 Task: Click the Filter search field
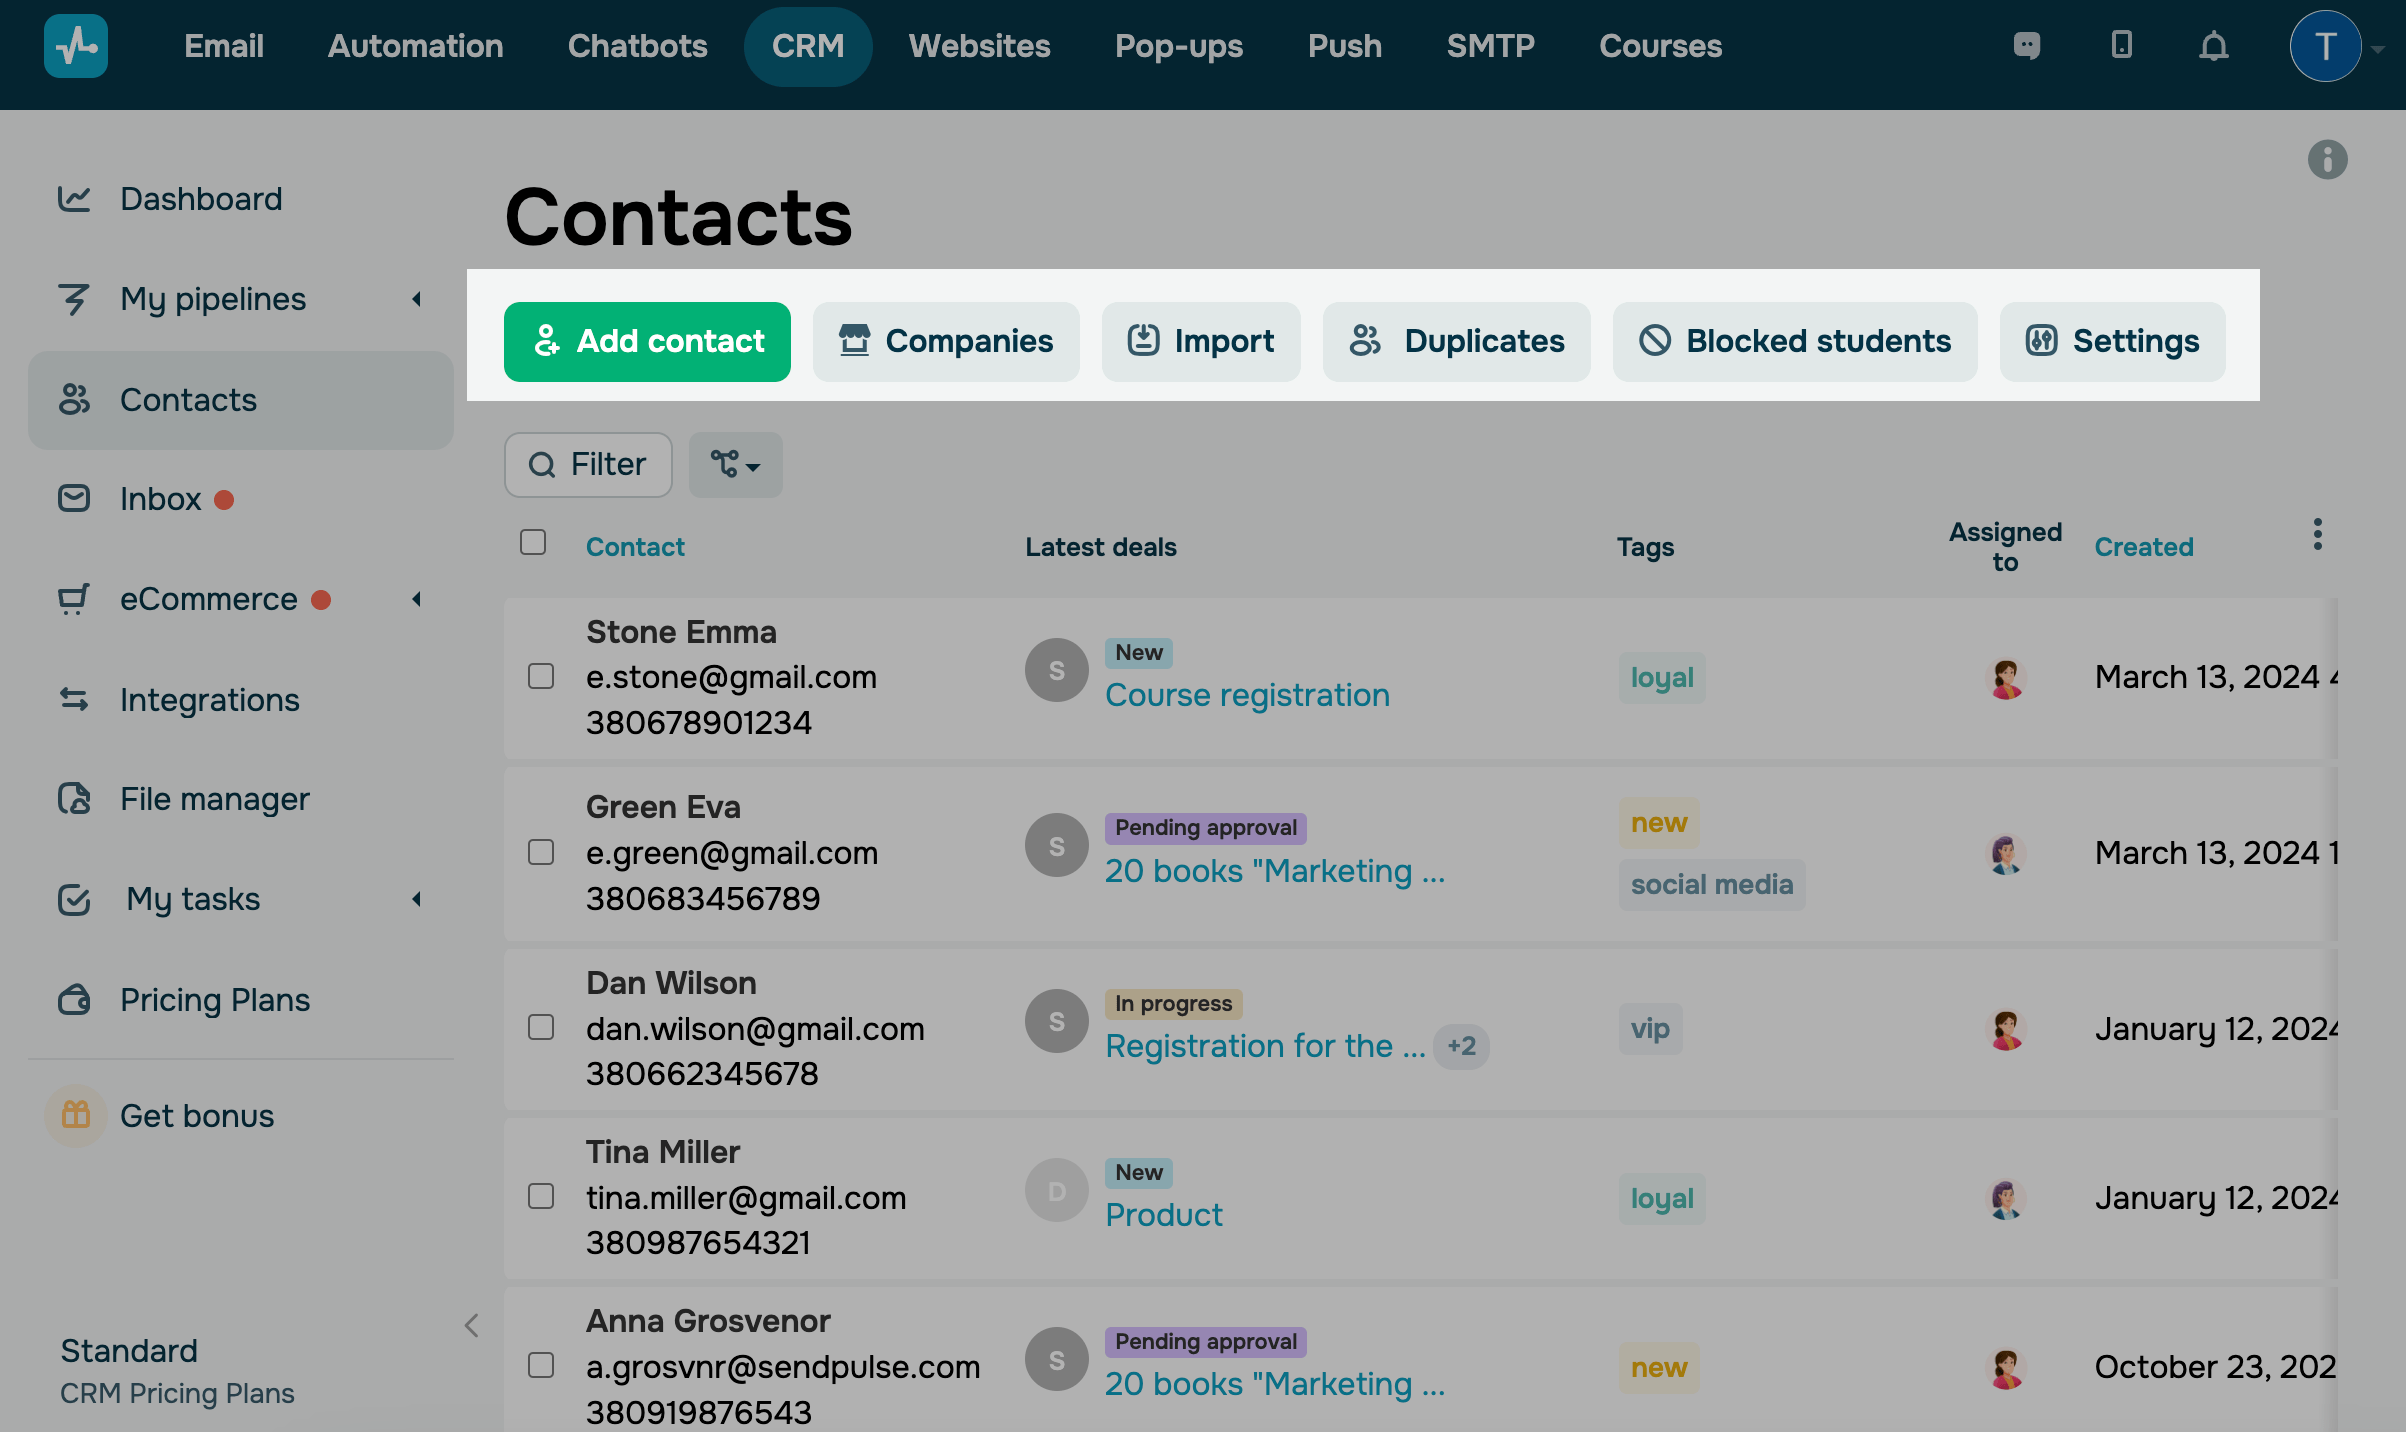pos(588,465)
